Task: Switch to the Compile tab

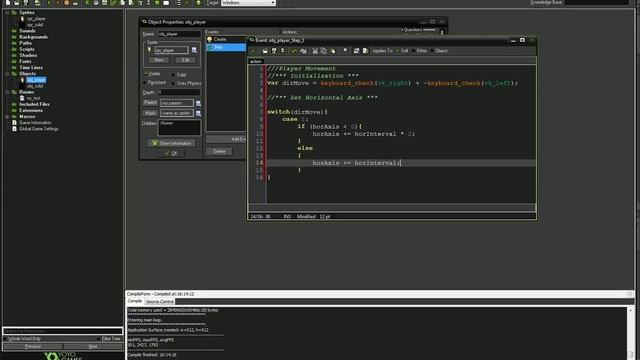Action: pos(135,301)
